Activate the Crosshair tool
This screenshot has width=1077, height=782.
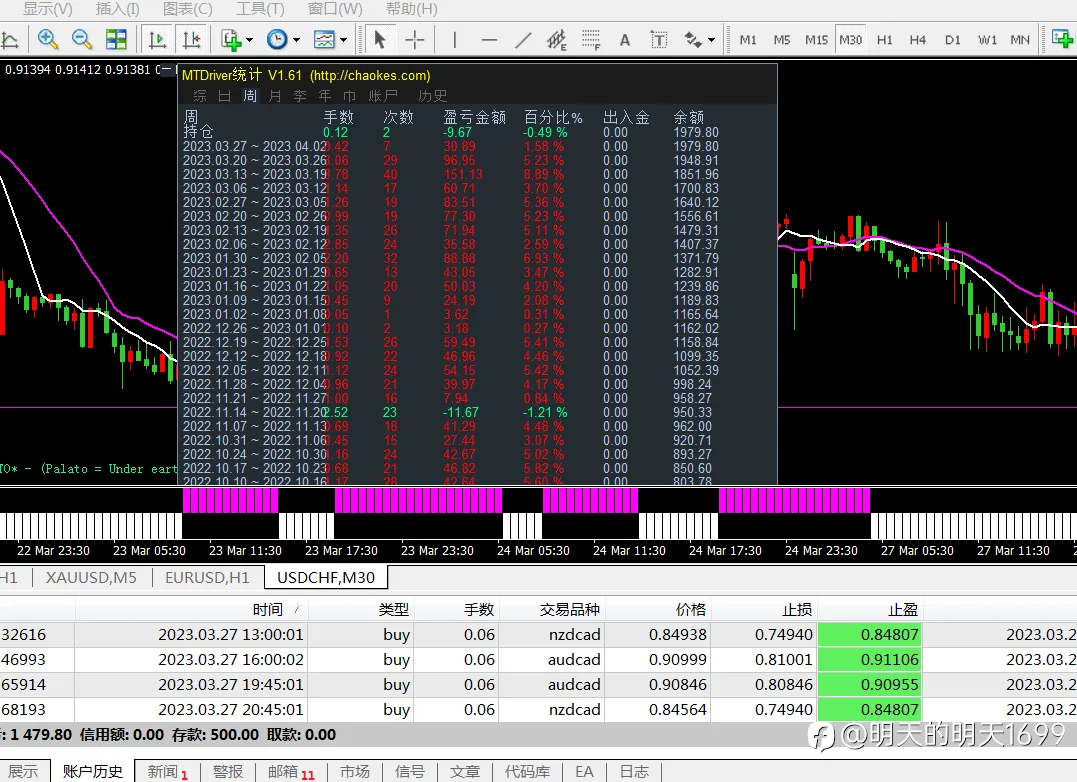414,40
